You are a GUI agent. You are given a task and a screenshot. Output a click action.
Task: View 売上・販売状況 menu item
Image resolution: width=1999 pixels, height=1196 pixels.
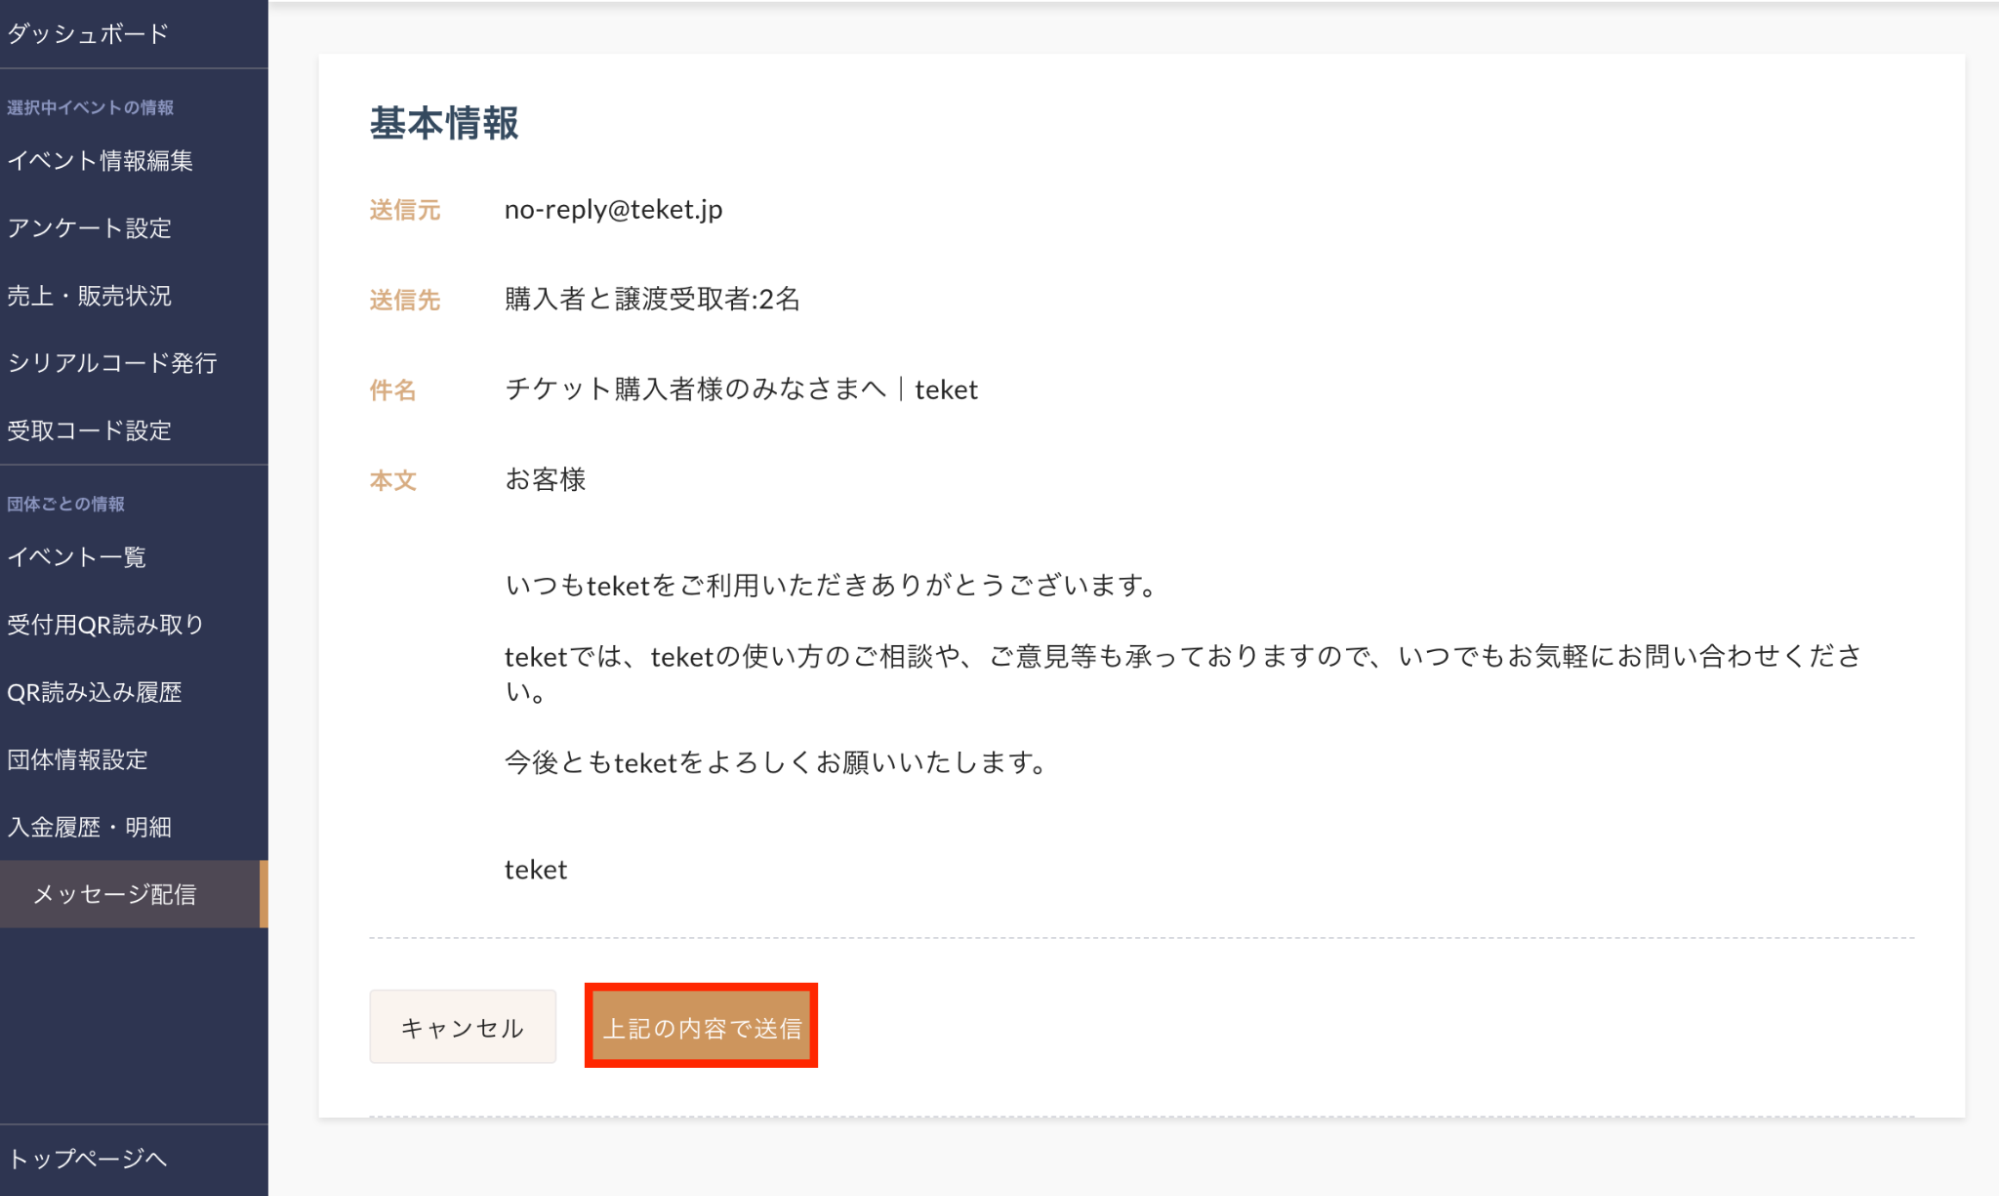point(90,296)
